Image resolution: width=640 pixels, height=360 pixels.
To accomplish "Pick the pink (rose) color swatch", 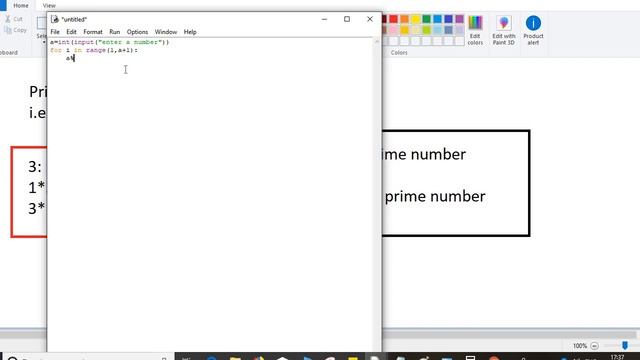I will [x=393, y=30].
